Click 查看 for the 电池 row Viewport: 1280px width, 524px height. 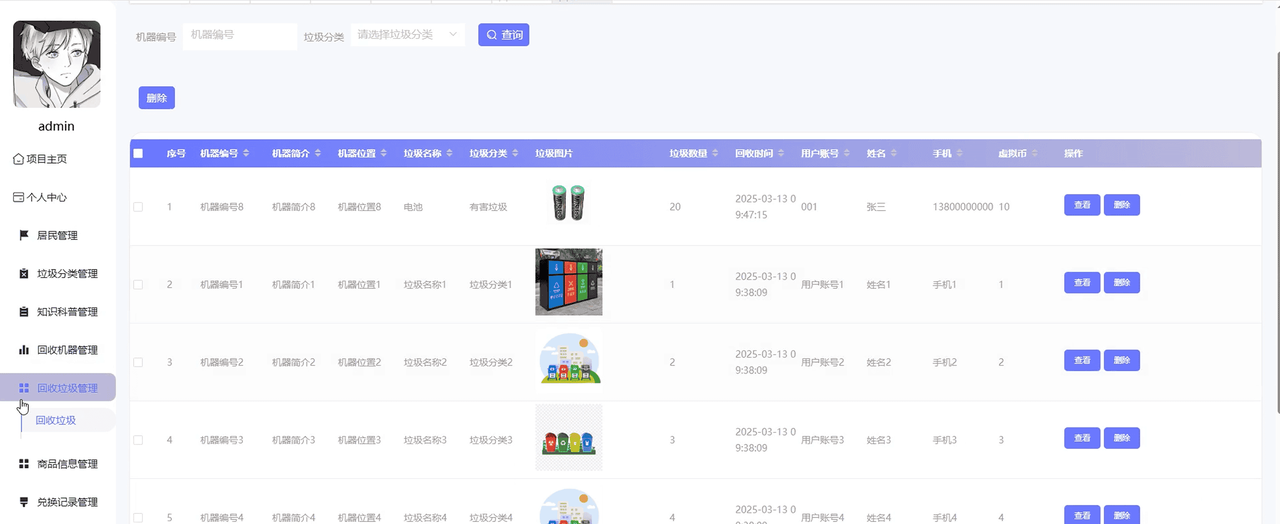click(1082, 205)
